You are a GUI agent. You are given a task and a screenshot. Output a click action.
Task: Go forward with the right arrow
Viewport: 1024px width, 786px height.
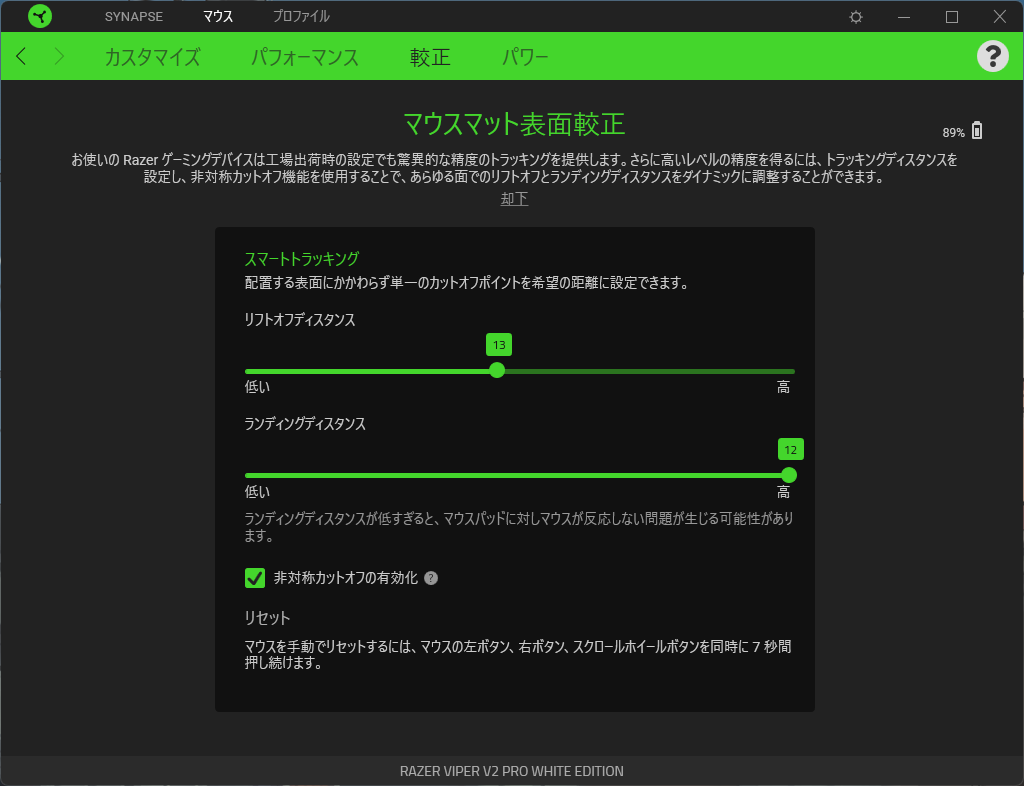coord(59,56)
